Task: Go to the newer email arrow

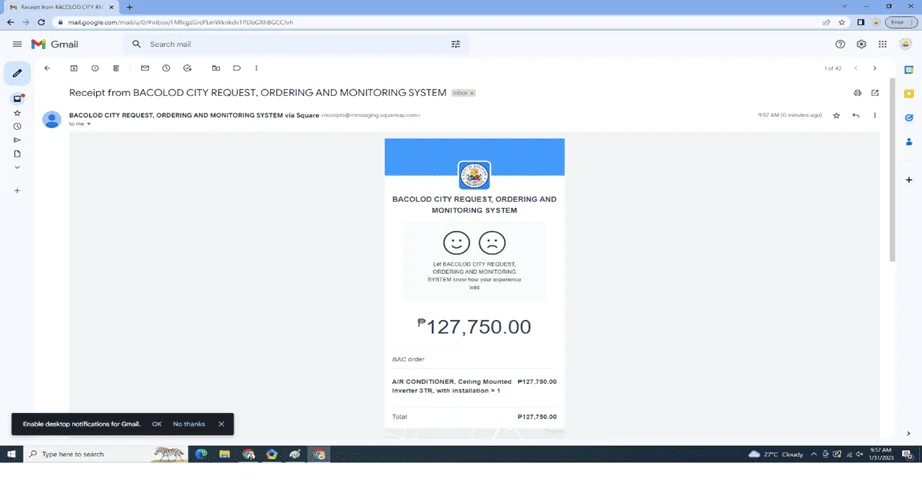Action: pyautogui.click(x=856, y=68)
